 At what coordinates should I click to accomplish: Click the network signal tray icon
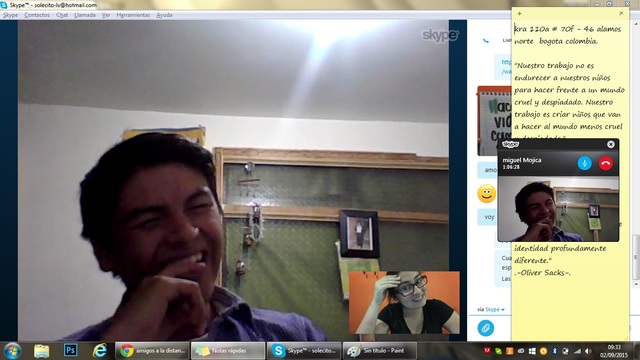tap(577, 351)
